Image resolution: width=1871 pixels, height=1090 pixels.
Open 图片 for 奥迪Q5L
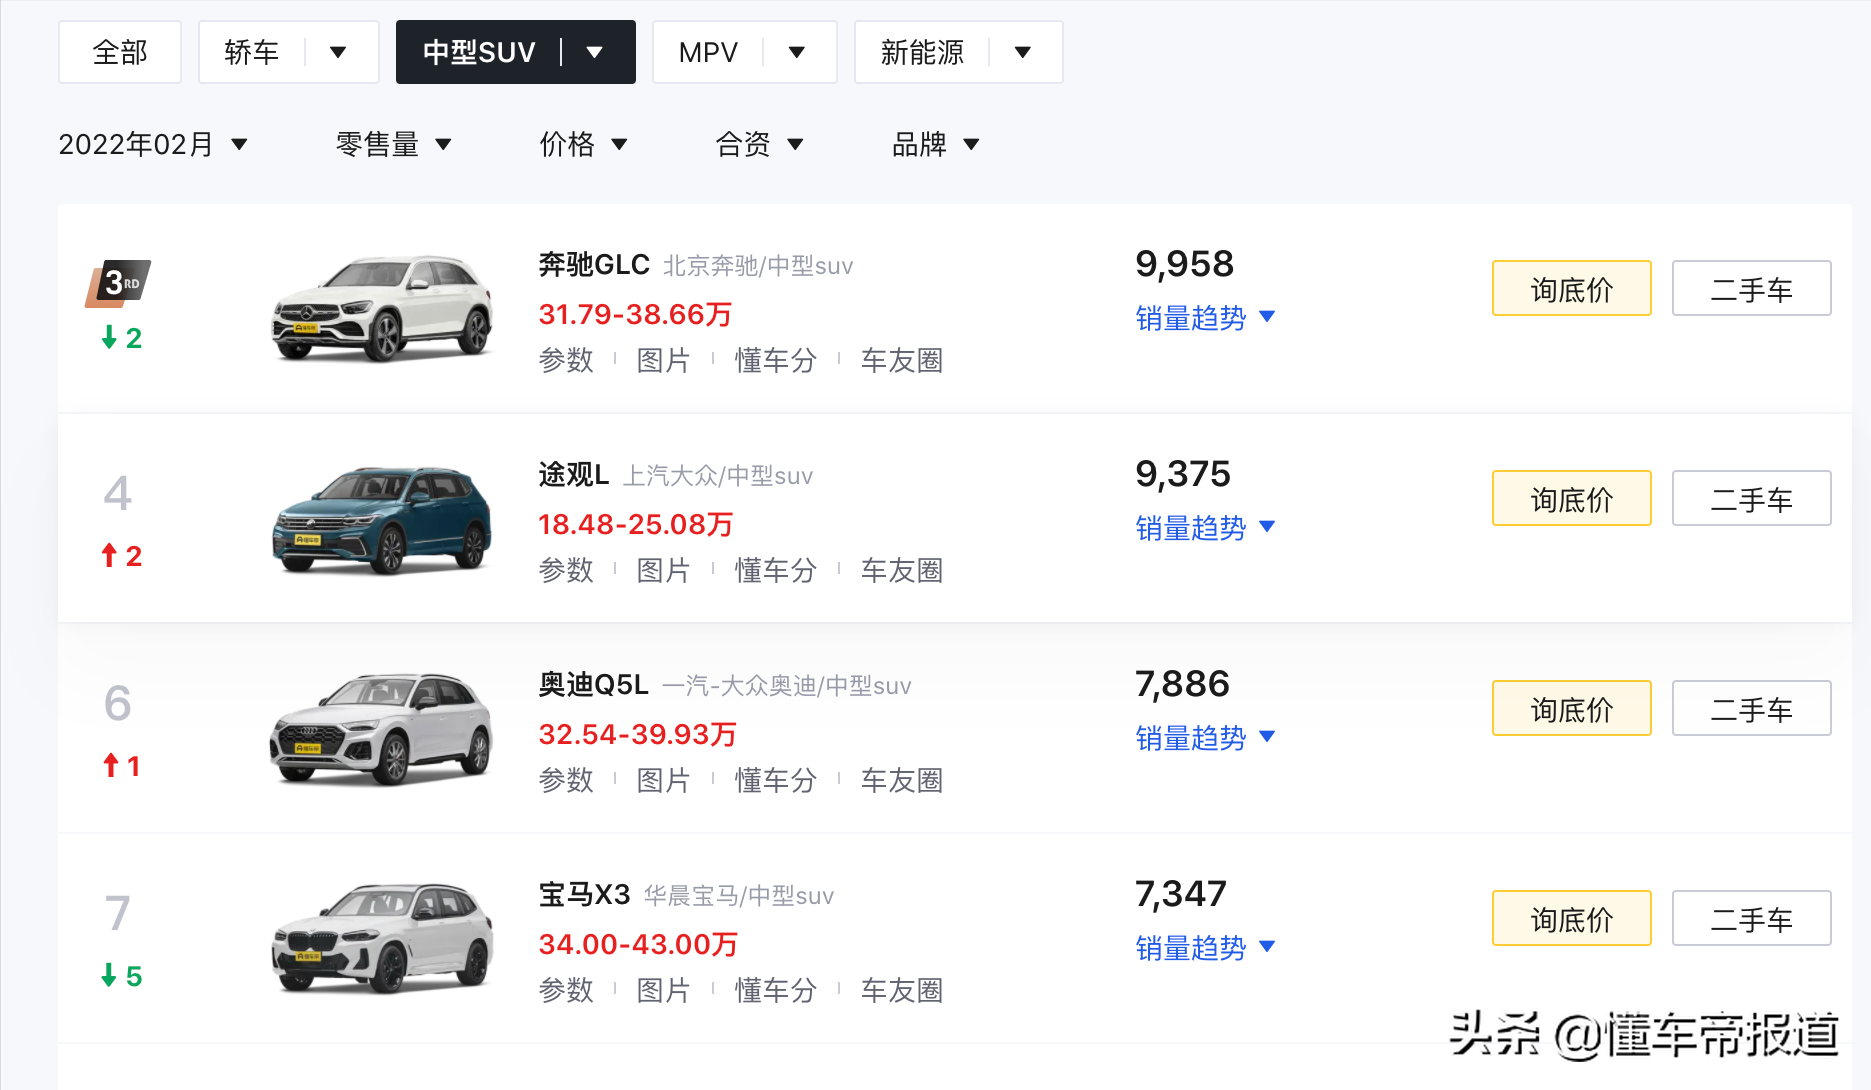tap(664, 780)
